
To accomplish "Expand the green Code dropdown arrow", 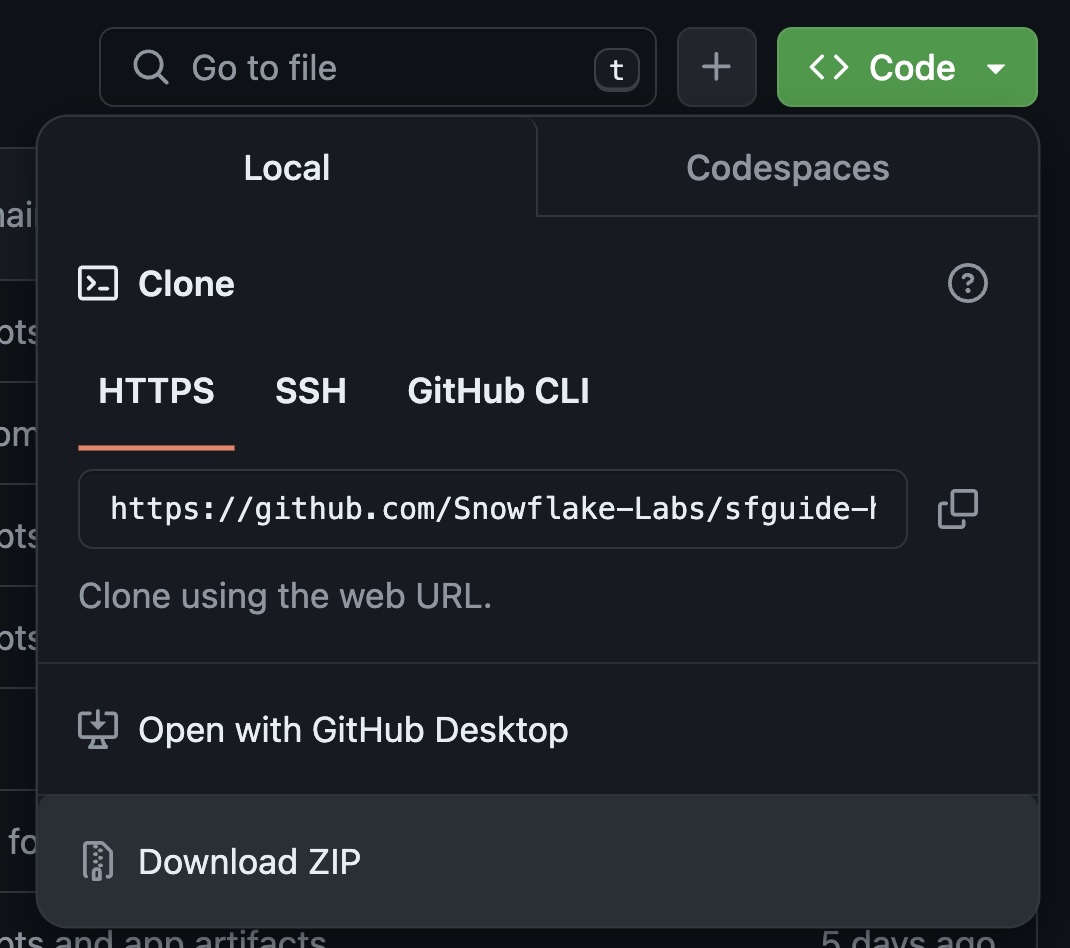I will click(x=996, y=68).
